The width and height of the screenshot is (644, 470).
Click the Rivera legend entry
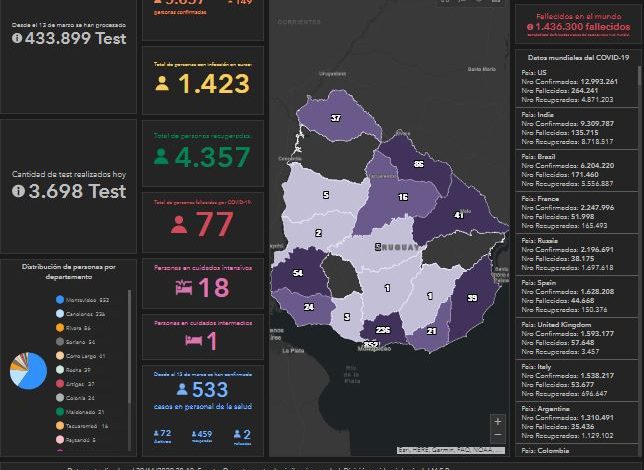pos(75,328)
